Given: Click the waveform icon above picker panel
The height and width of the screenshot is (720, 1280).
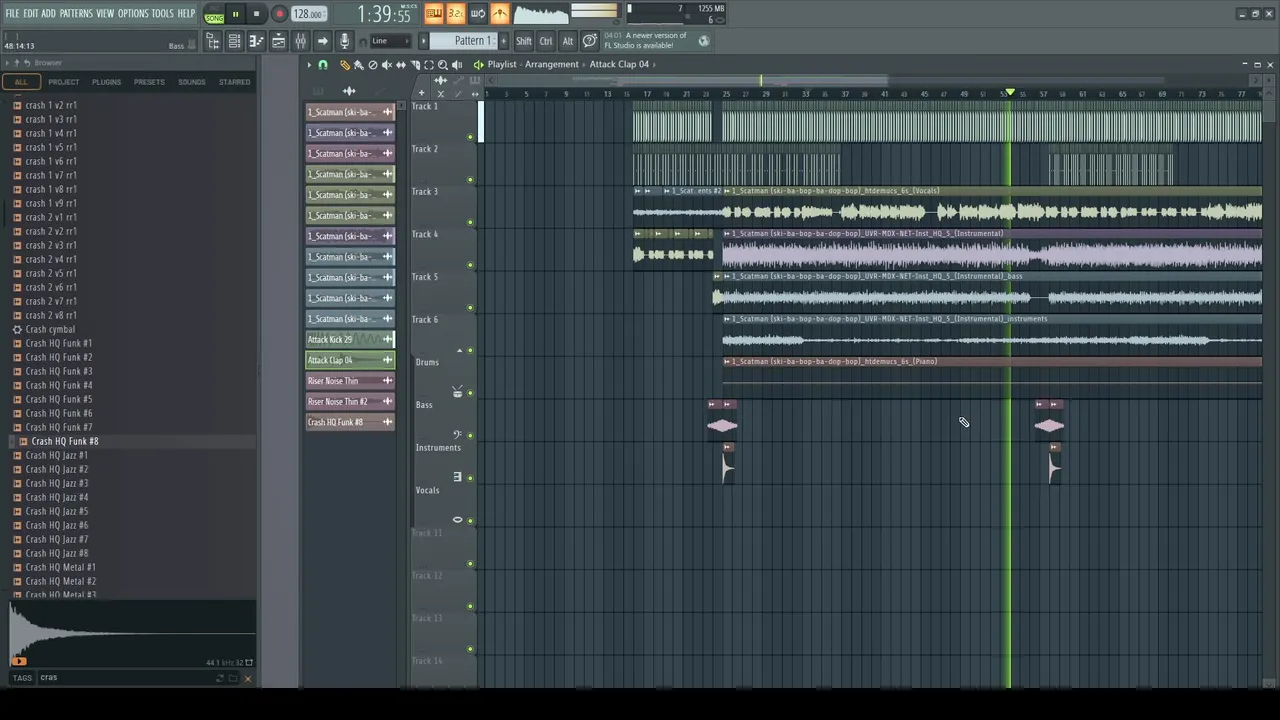Looking at the screenshot, I should (x=349, y=91).
